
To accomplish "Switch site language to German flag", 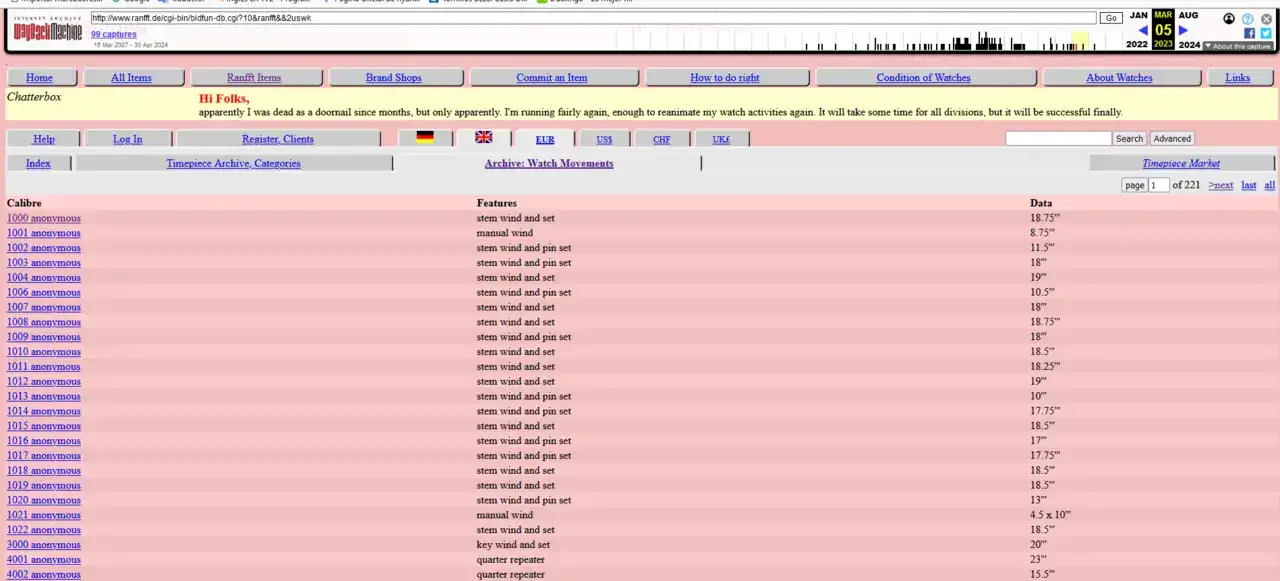I will click(425, 138).
